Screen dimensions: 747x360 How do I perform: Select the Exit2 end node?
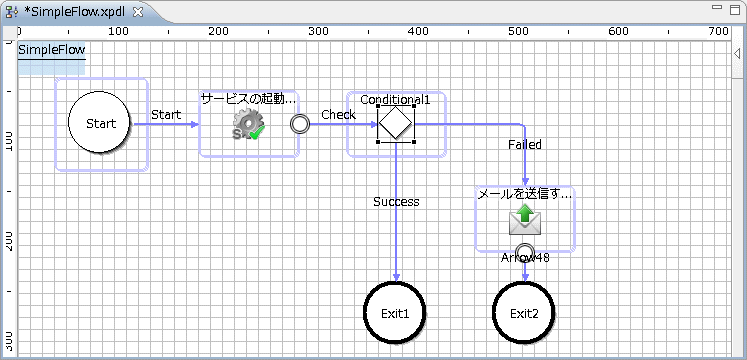click(x=524, y=312)
